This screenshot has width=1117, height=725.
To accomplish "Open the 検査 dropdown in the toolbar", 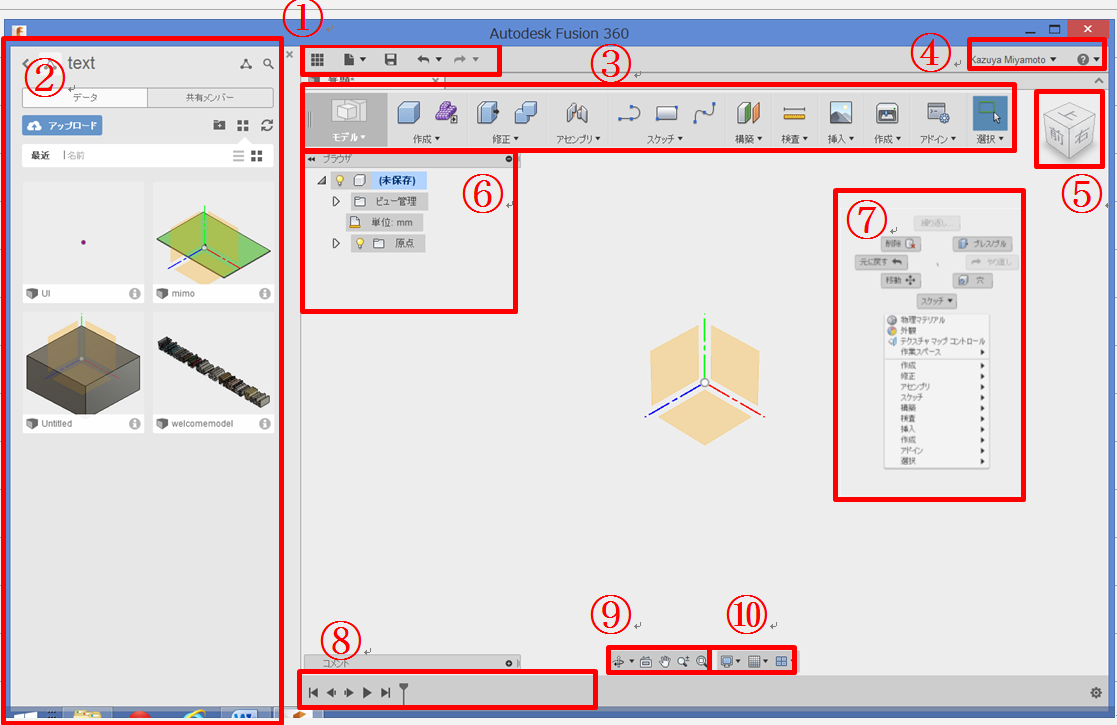I will click(x=794, y=139).
